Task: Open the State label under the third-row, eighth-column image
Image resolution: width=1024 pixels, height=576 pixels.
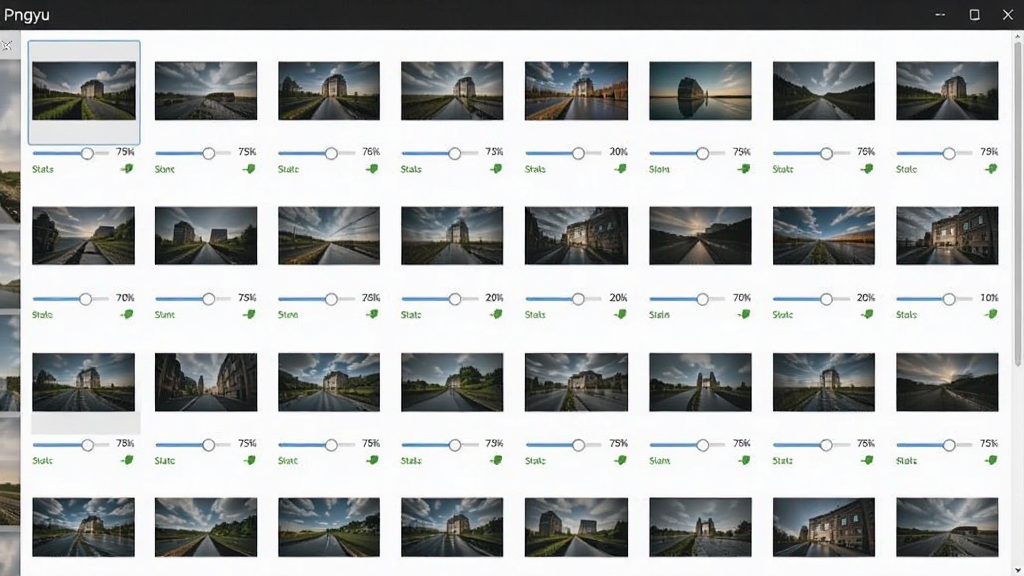Action: (x=906, y=460)
